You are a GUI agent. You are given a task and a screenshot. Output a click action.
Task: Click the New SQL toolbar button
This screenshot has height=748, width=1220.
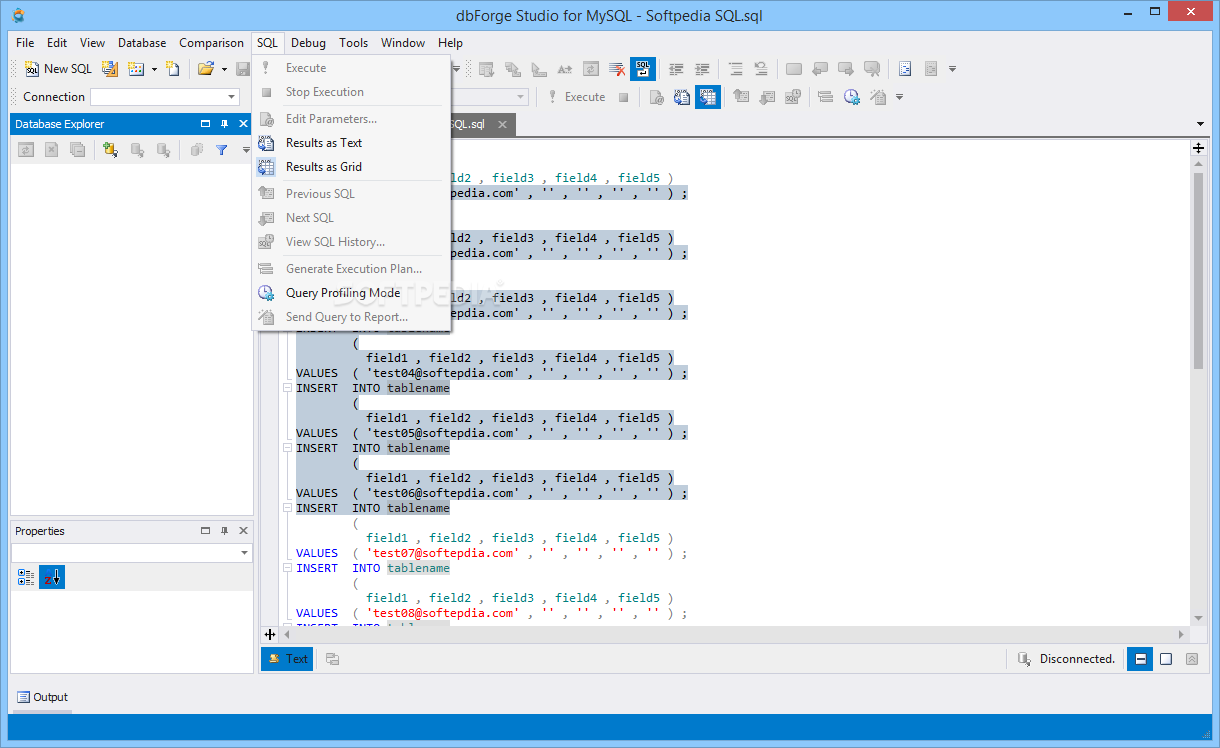(57, 69)
